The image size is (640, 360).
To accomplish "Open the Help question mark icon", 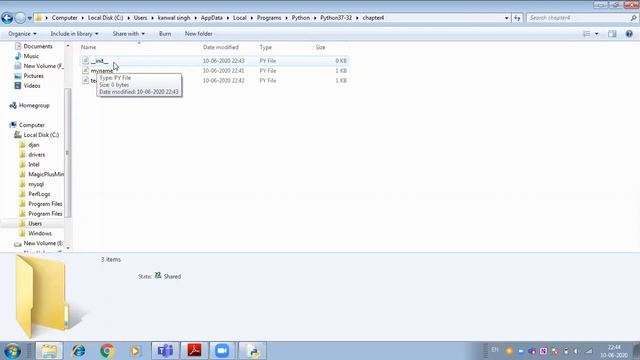I will [x=629, y=34].
